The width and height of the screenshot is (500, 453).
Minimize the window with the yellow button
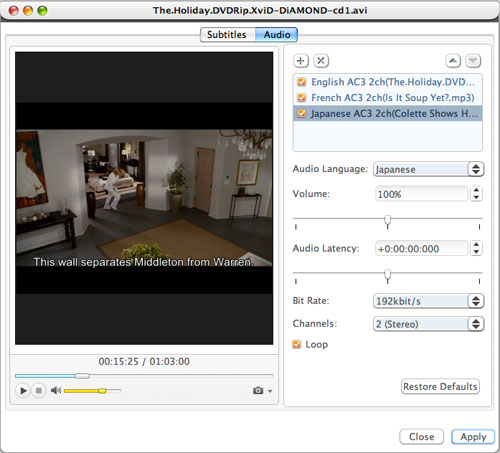[x=28, y=11]
